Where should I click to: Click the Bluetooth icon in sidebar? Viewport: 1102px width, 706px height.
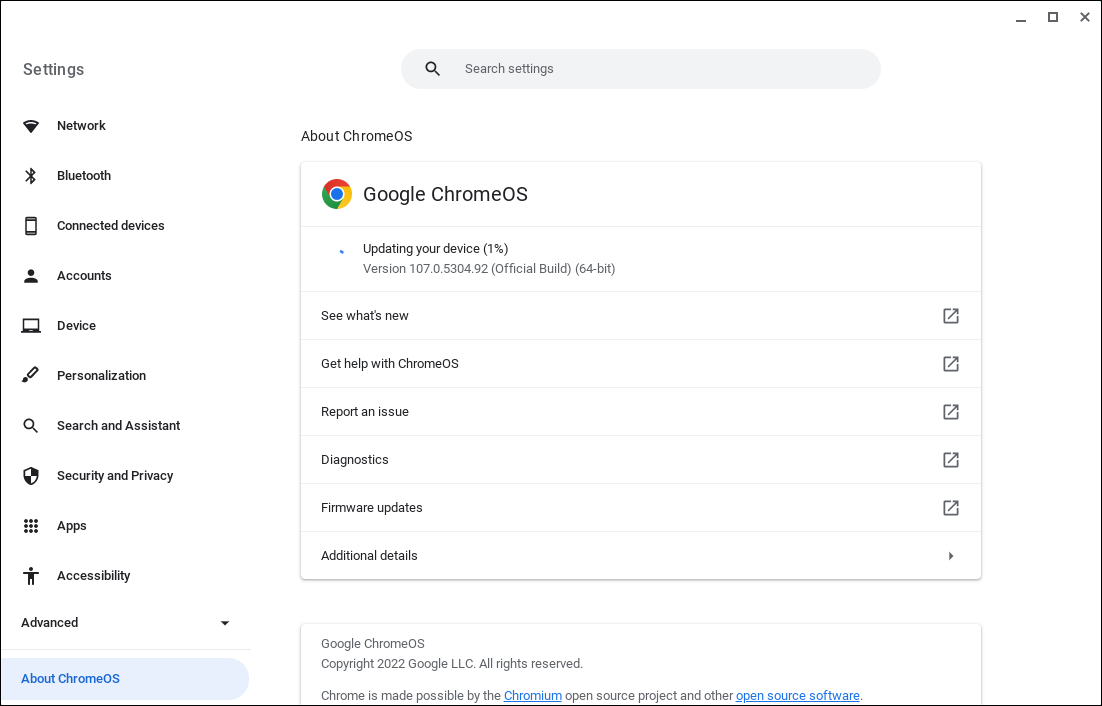tap(30, 176)
